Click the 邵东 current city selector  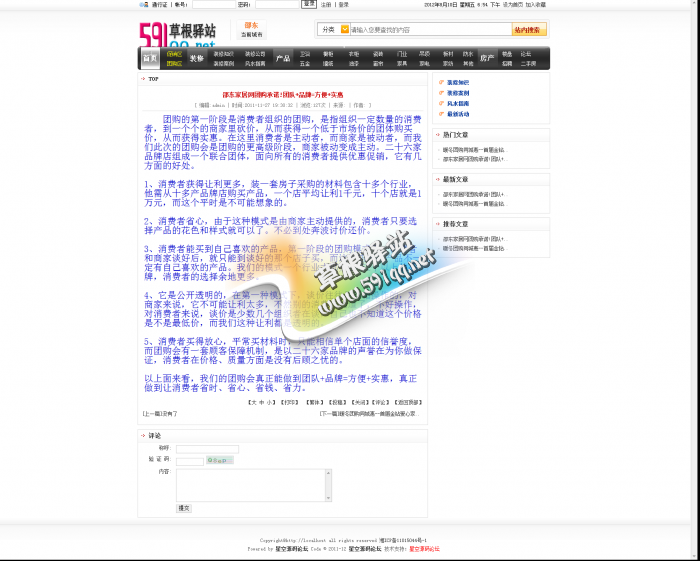coord(251,29)
